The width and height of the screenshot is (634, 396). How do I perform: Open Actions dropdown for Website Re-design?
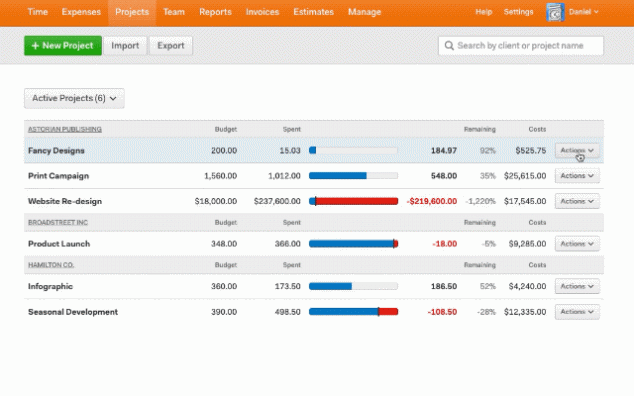coord(577,201)
